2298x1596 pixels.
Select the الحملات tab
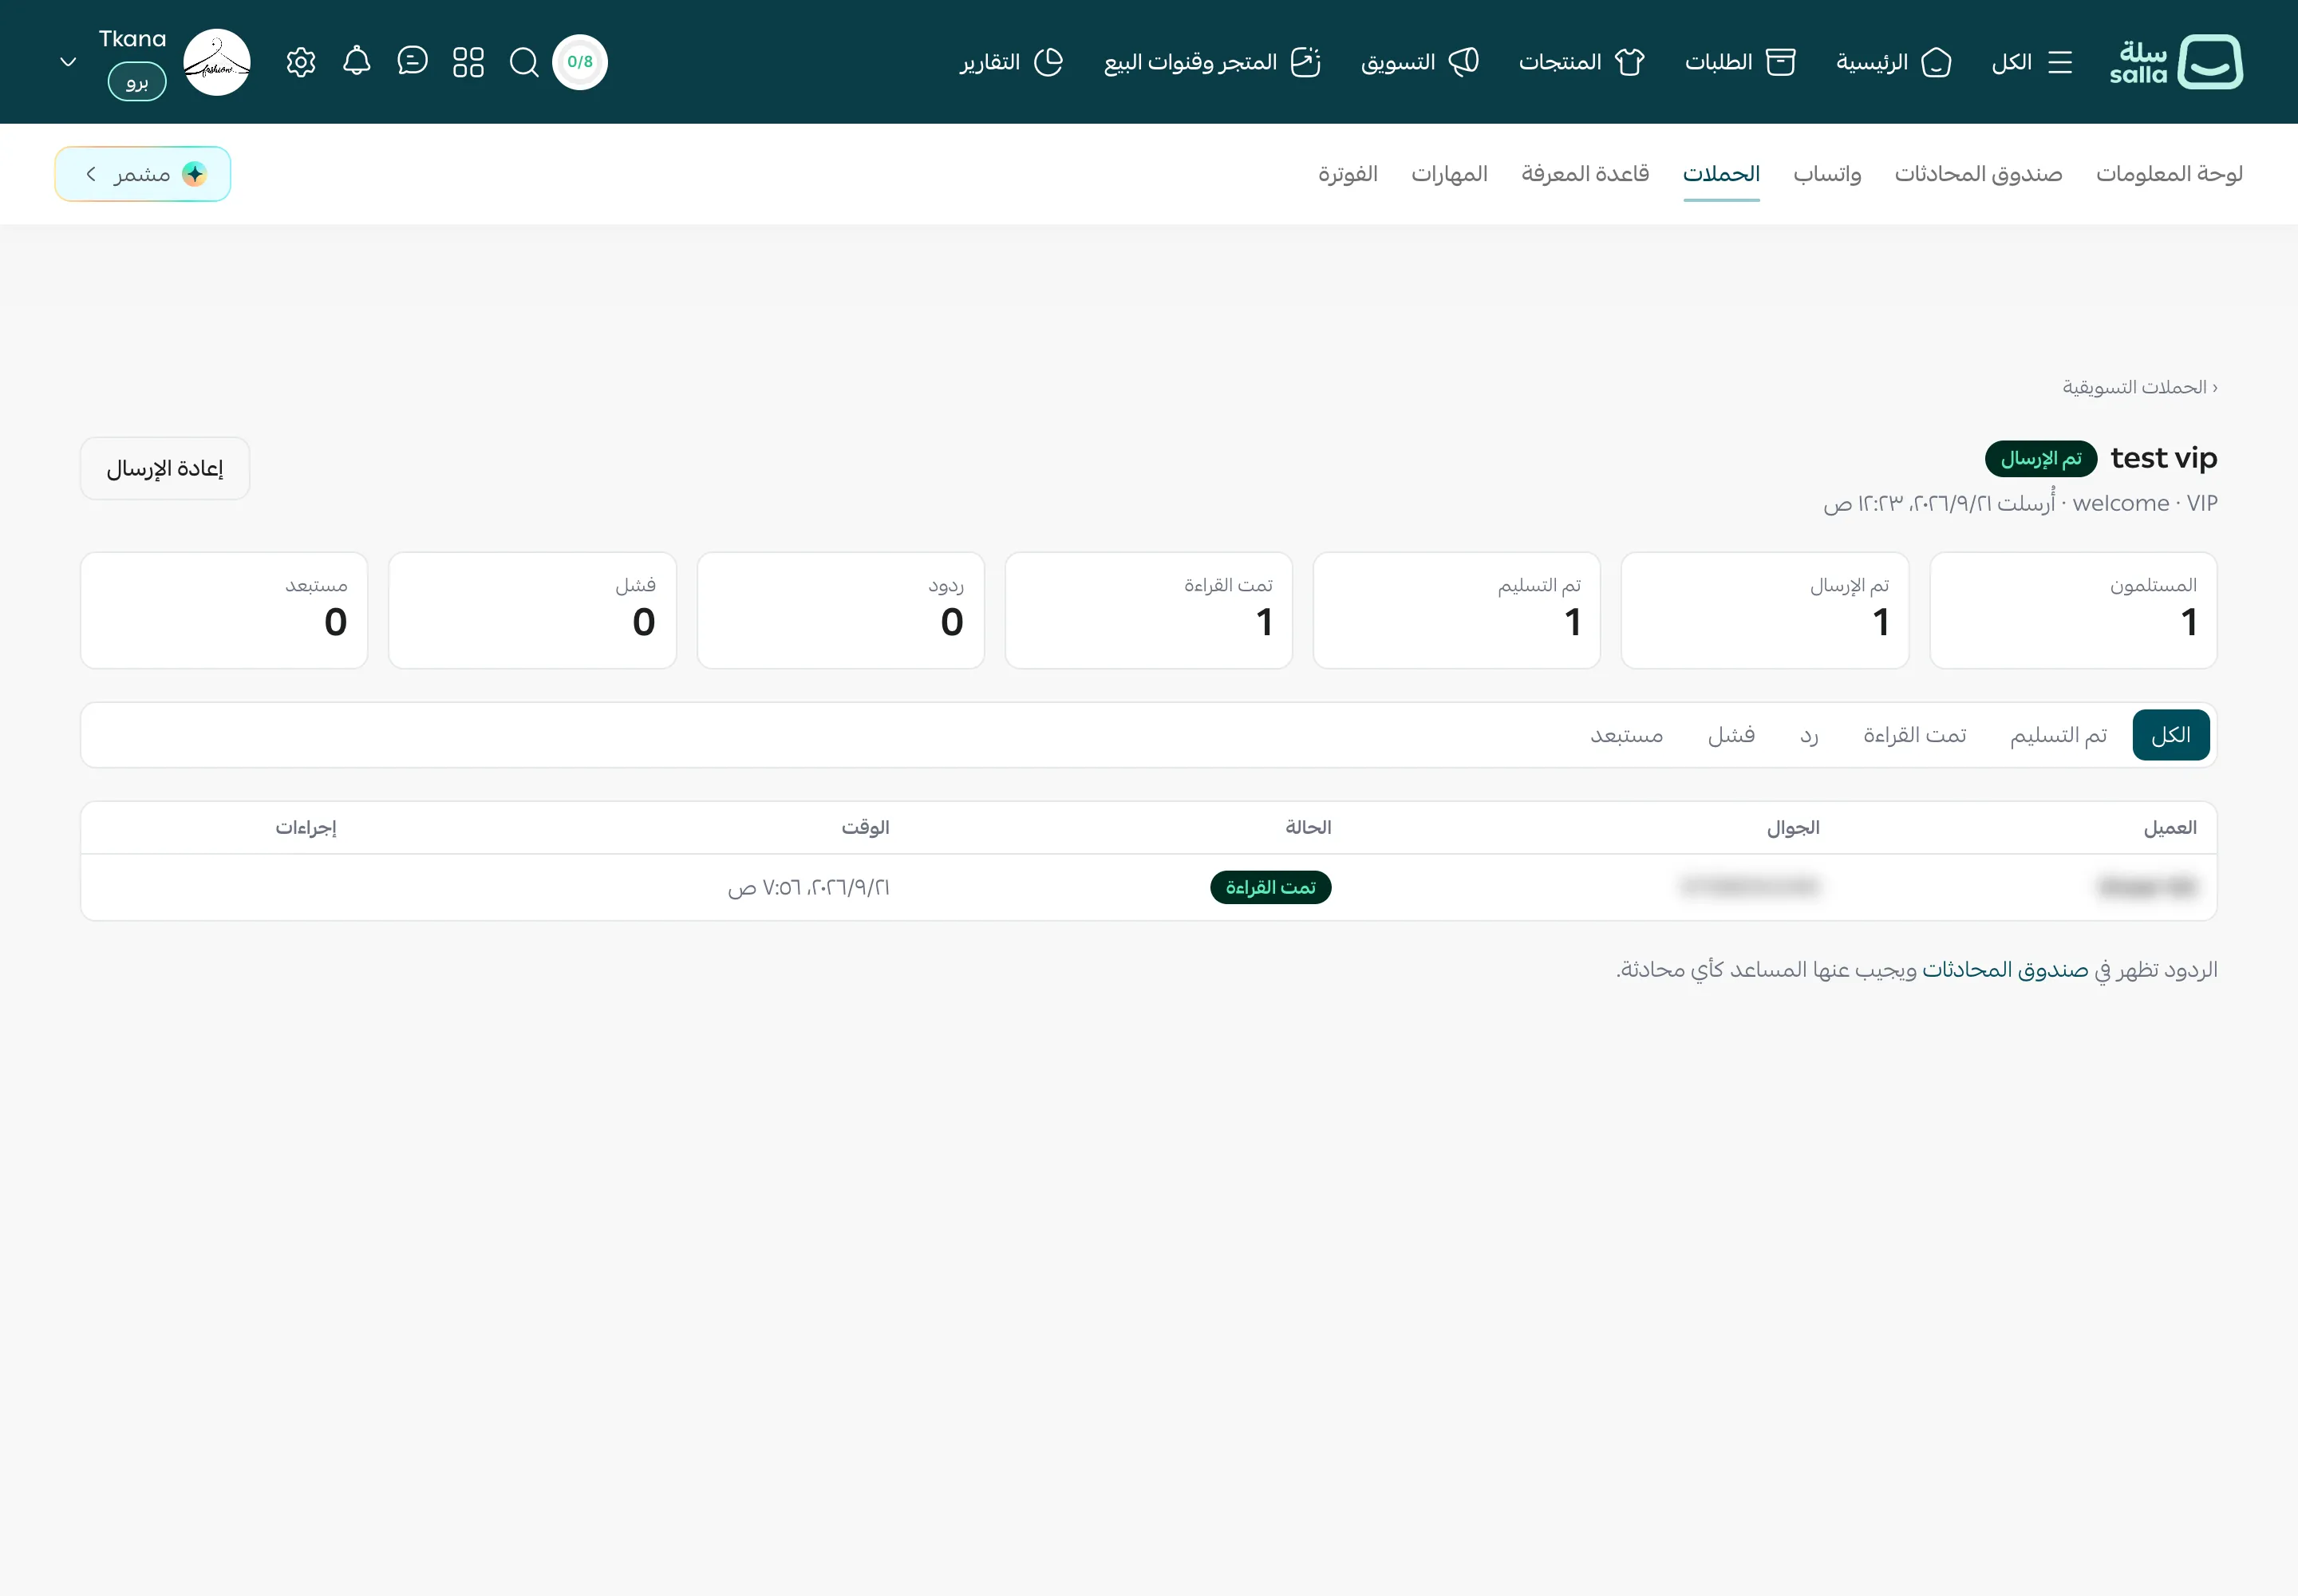1721,174
